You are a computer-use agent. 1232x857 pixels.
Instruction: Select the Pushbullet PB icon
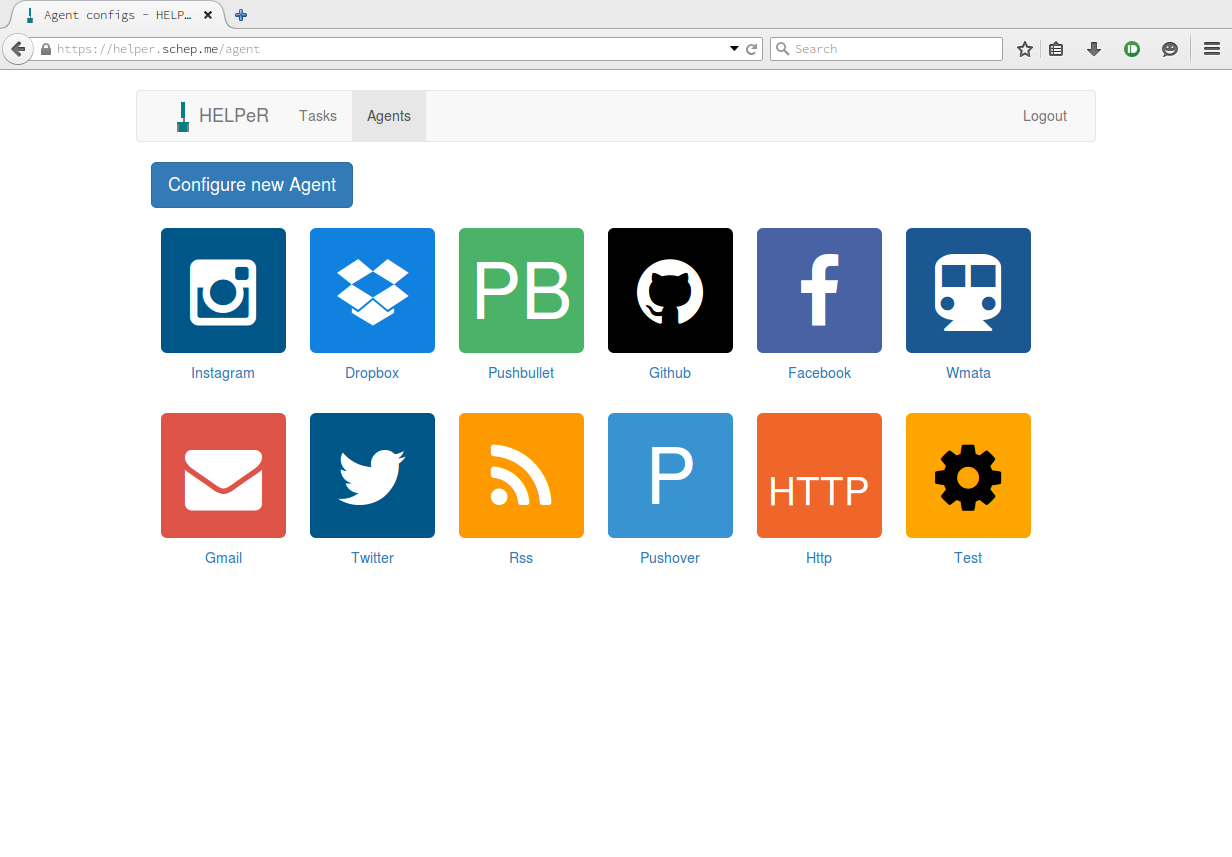pos(521,291)
